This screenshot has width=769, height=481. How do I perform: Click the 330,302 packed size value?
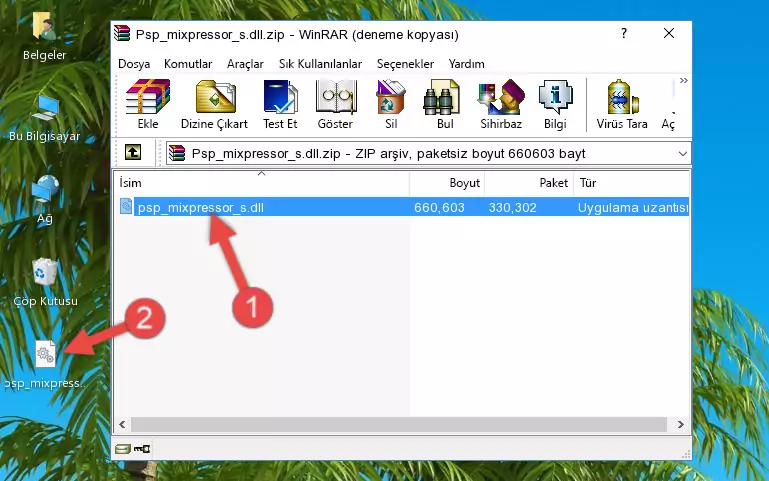[x=512, y=207]
